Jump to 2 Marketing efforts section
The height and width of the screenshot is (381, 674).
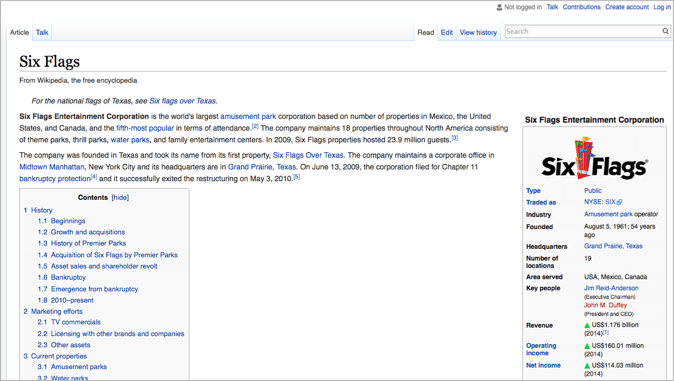pyautogui.click(x=53, y=311)
